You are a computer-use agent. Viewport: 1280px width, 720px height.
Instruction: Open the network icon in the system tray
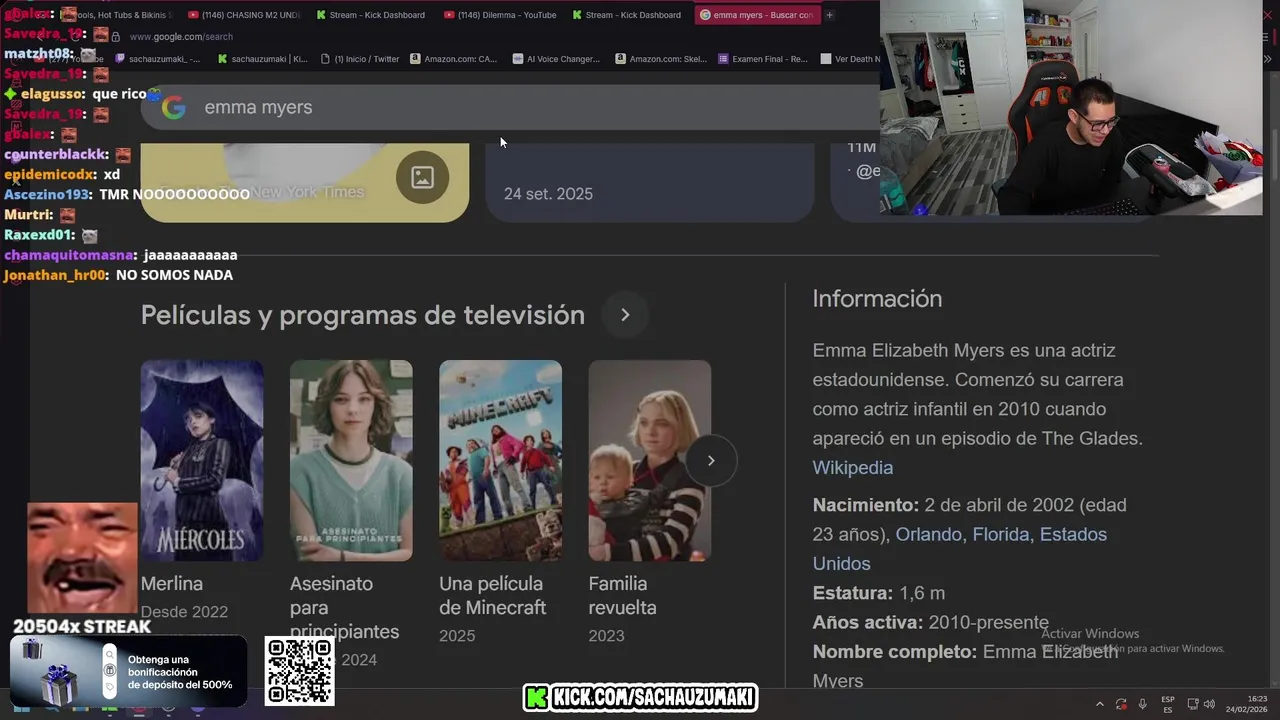1192,704
